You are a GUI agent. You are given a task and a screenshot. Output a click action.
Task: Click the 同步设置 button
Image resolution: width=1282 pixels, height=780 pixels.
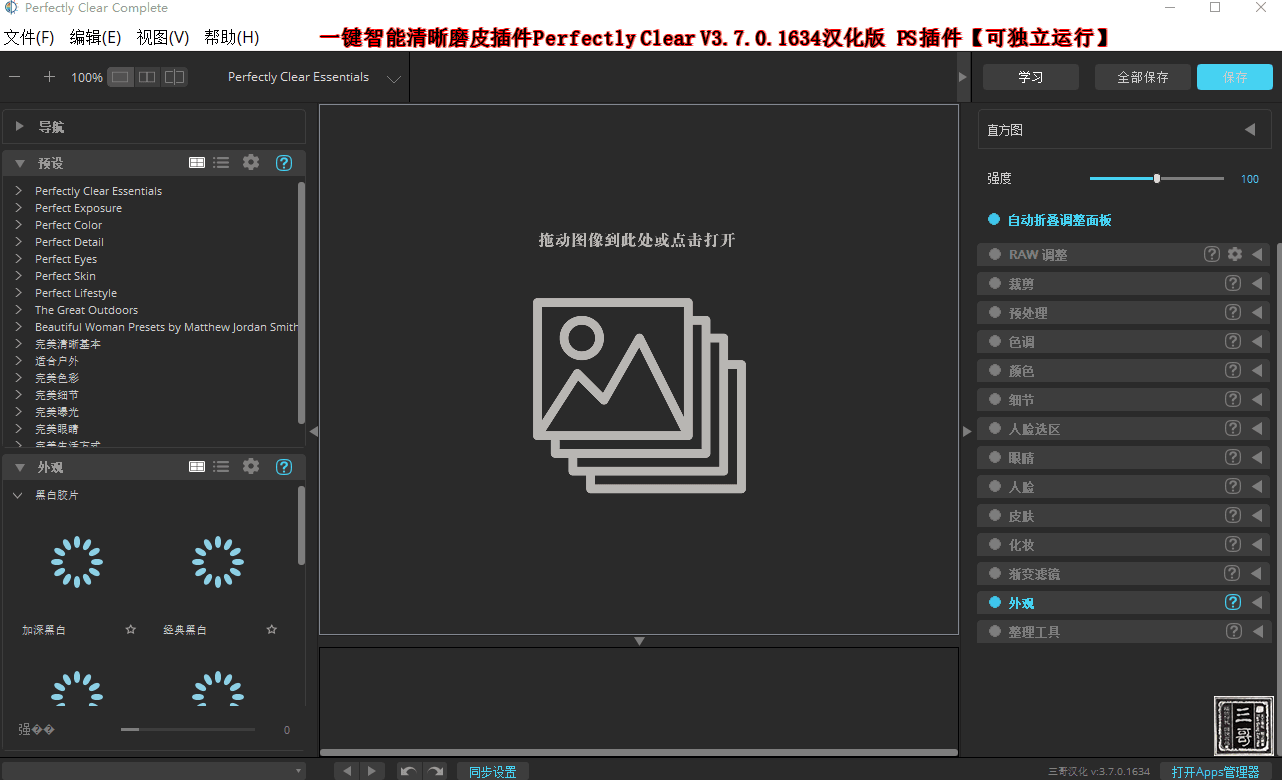(x=493, y=771)
